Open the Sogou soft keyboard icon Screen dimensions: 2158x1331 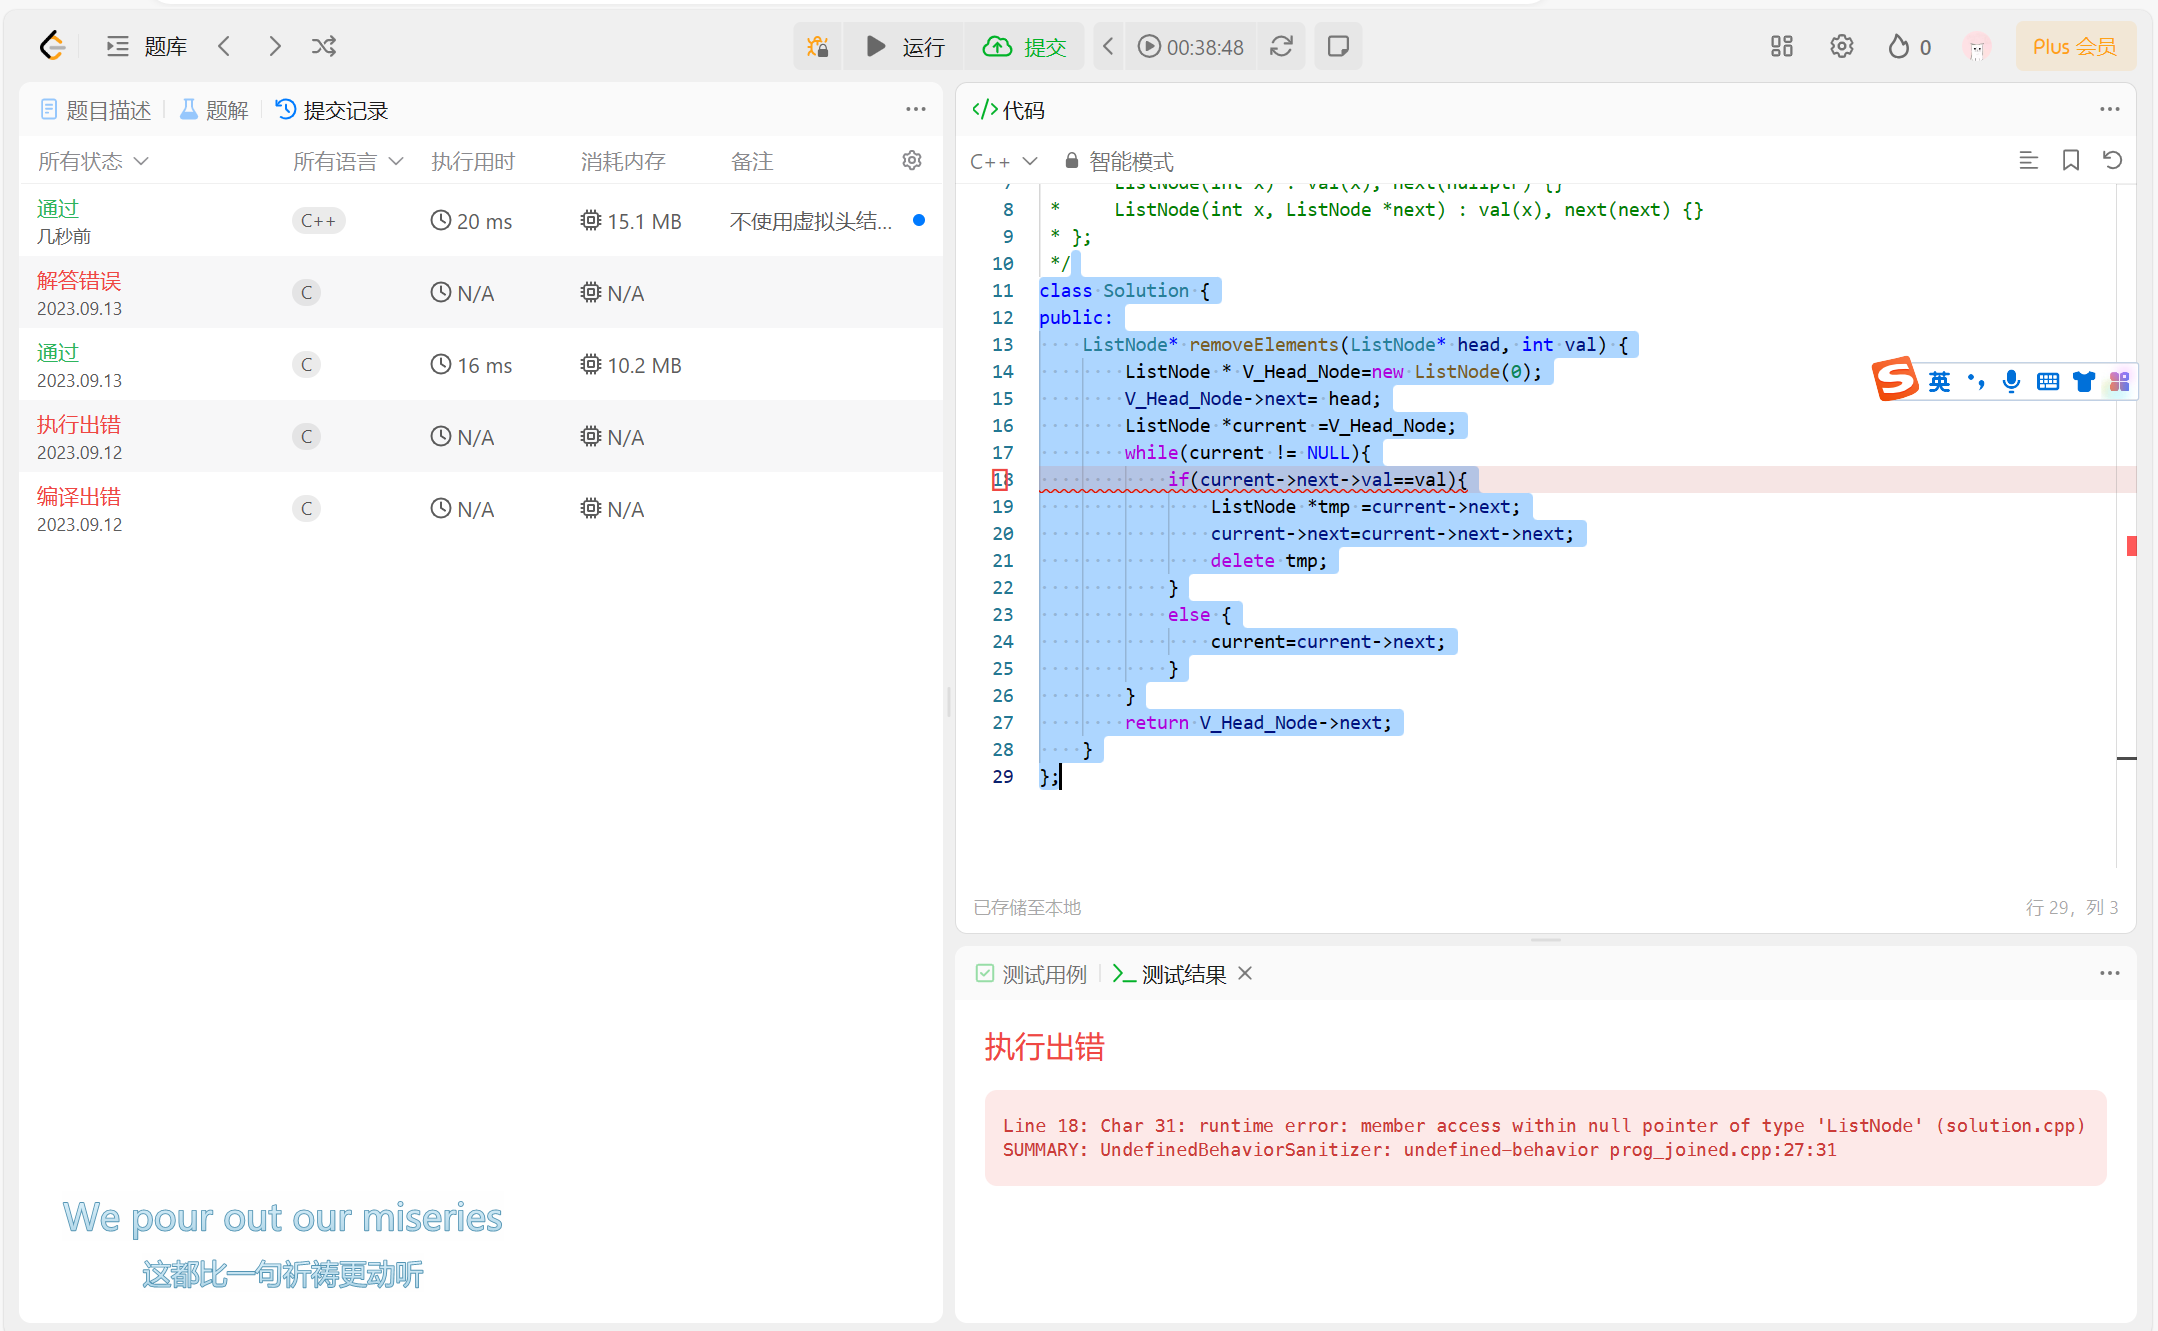pos(2048,381)
